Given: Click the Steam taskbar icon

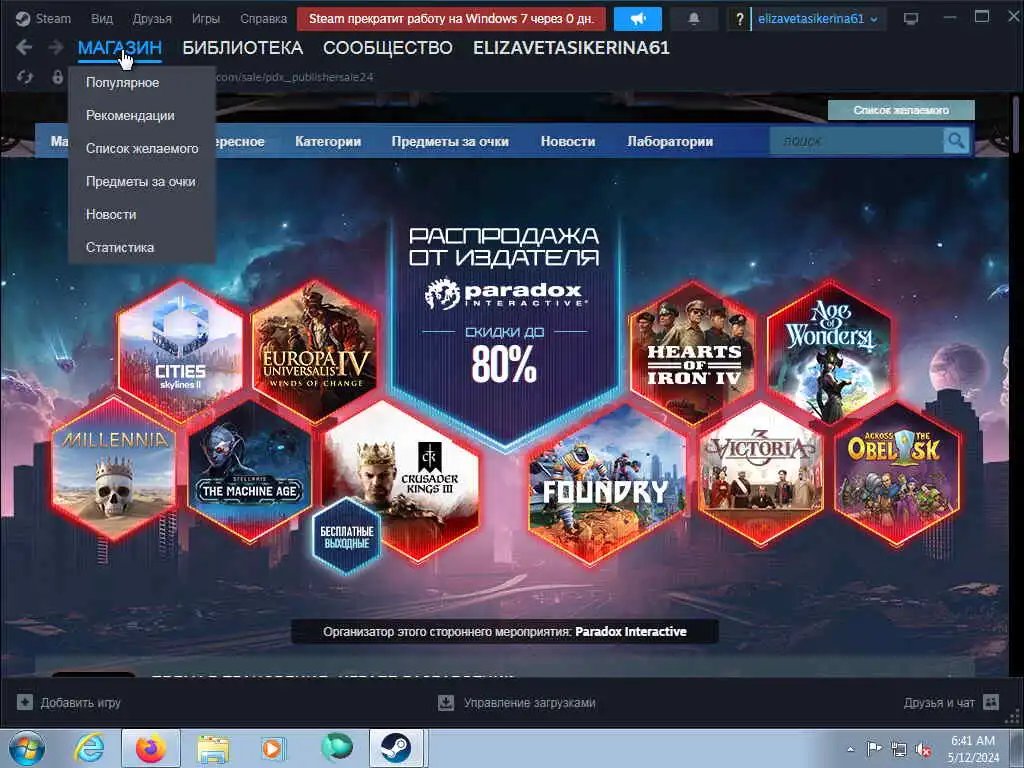Looking at the screenshot, I should 396,748.
